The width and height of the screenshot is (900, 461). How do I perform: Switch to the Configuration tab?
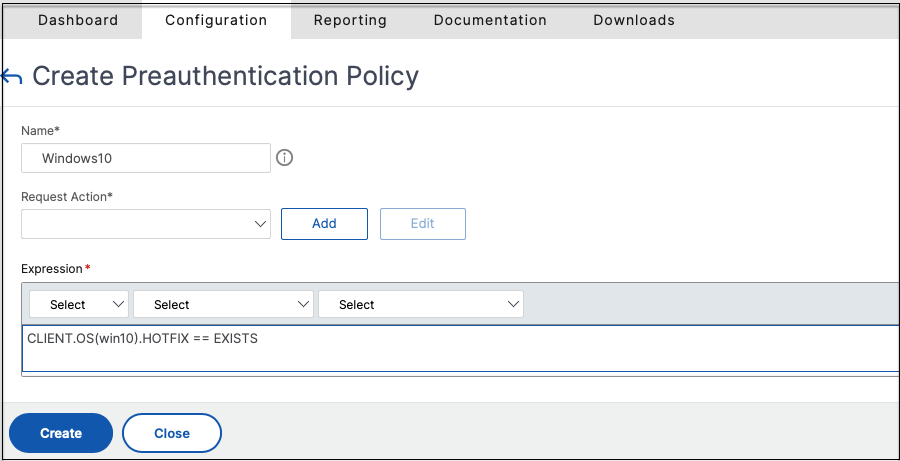pos(216,20)
